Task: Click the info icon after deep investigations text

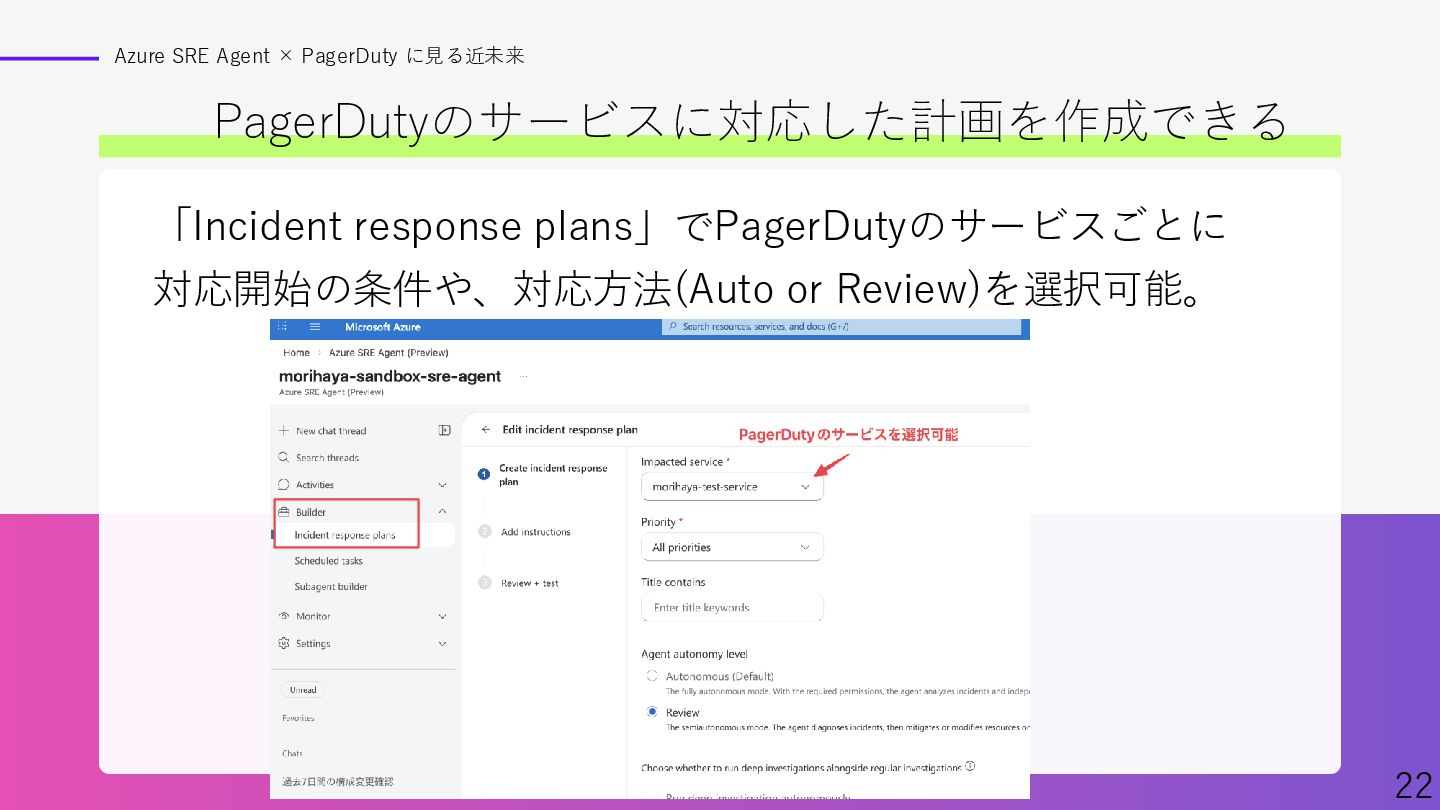Action: (x=970, y=767)
